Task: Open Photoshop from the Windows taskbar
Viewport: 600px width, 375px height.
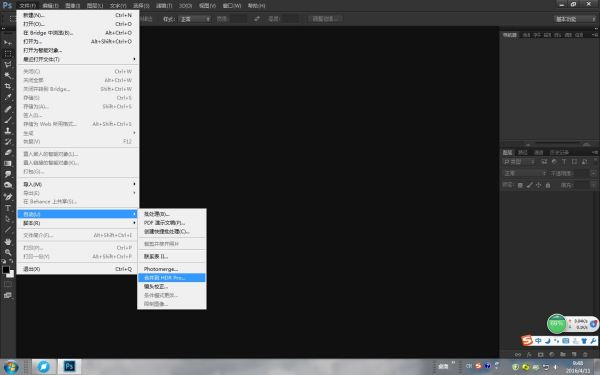Action: click(69, 367)
